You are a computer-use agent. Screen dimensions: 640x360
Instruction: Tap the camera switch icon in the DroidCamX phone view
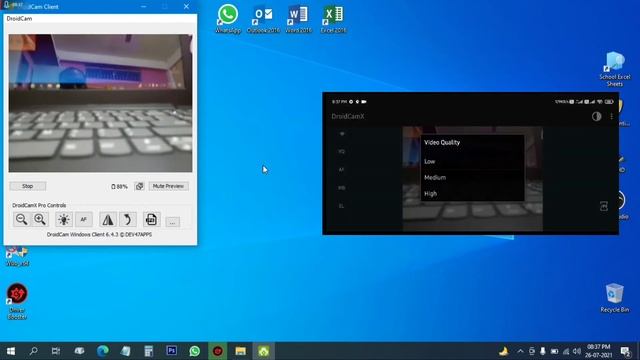(x=604, y=206)
